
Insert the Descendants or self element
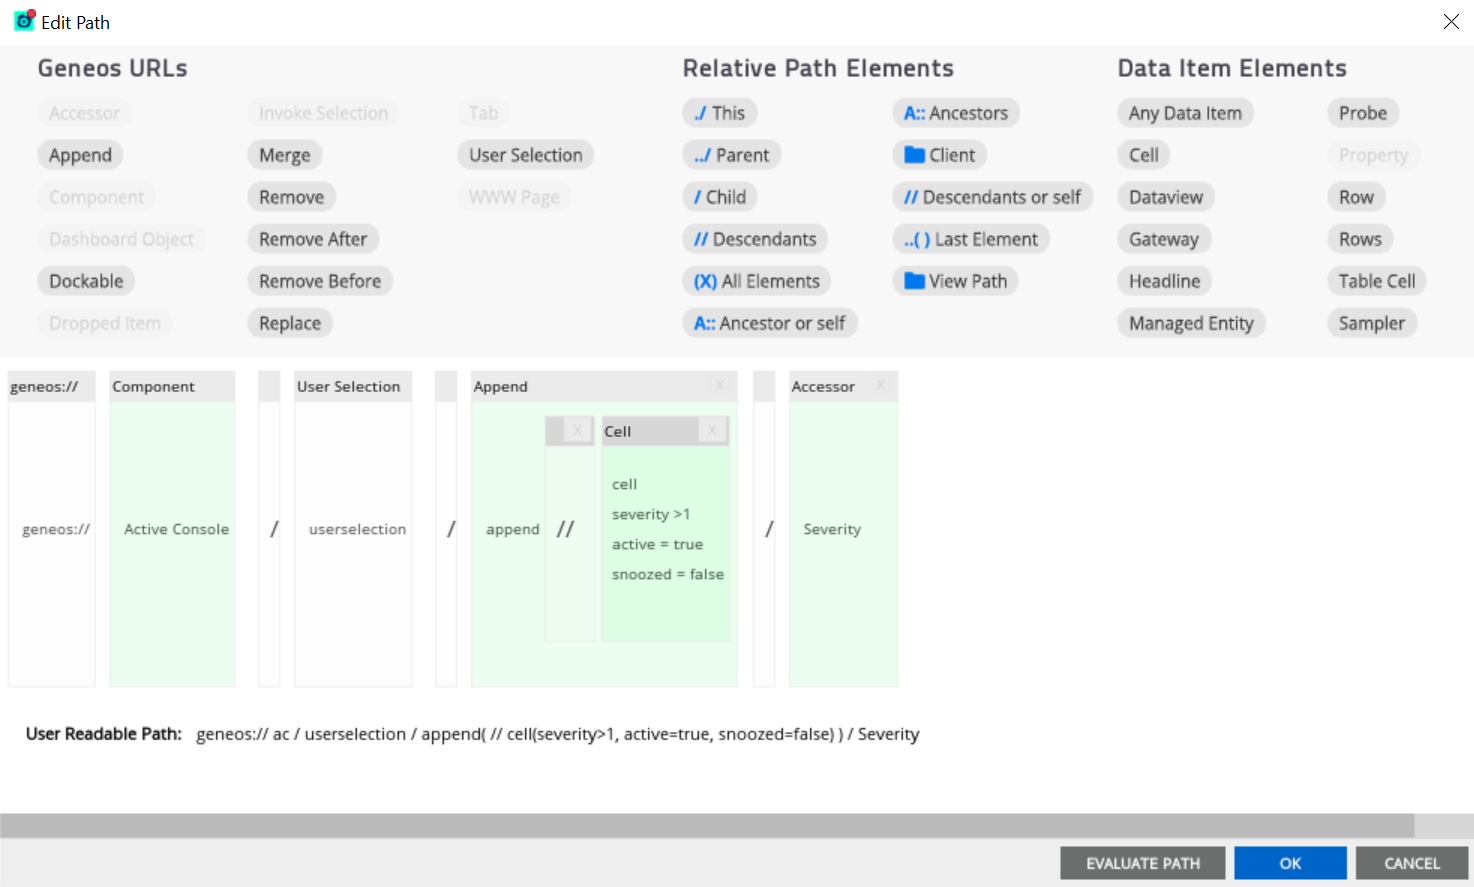coord(993,197)
